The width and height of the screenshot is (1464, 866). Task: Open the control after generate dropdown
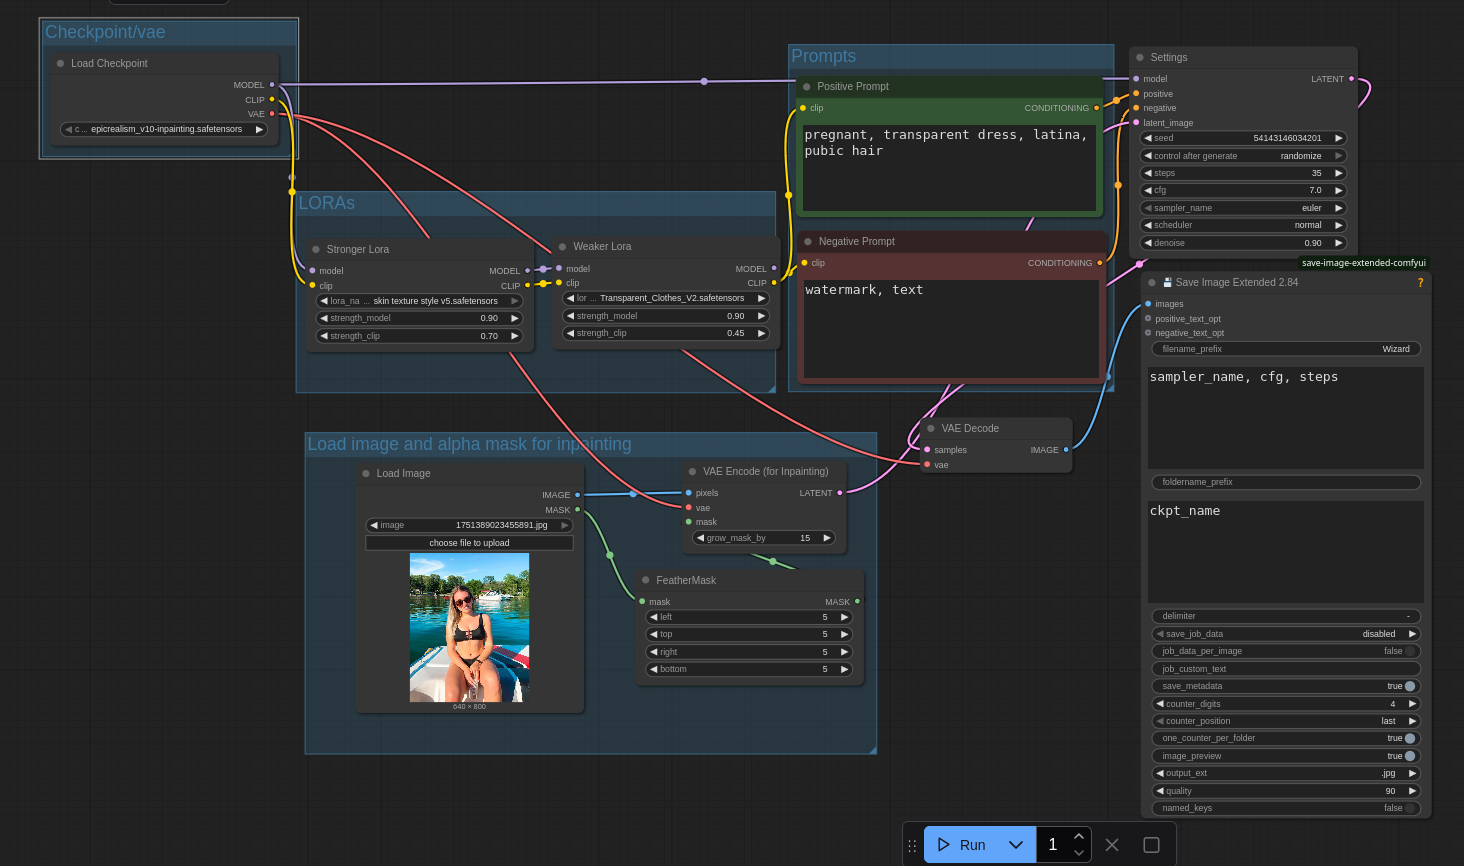pyautogui.click(x=1243, y=156)
